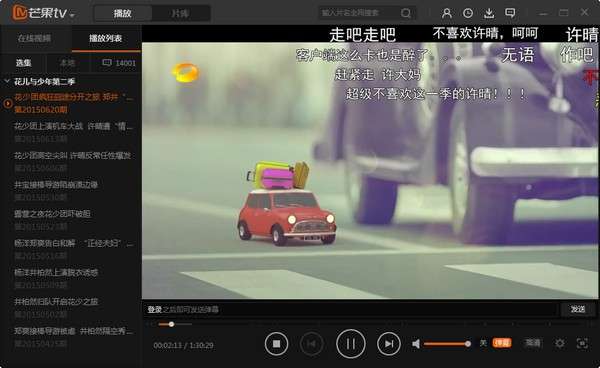Image resolution: width=600 pixels, height=368 pixels.
Task: Click the 登录 login link
Action: pyautogui.click(x=155, y=309)
